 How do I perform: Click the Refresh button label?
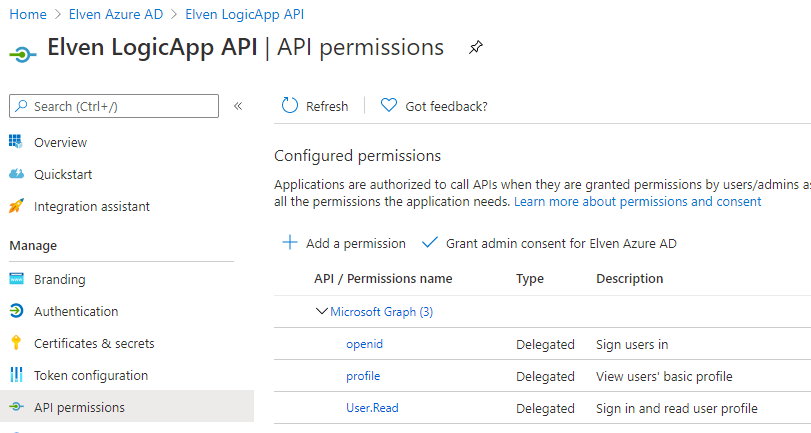pyautogui.click(x=327, y=106)
